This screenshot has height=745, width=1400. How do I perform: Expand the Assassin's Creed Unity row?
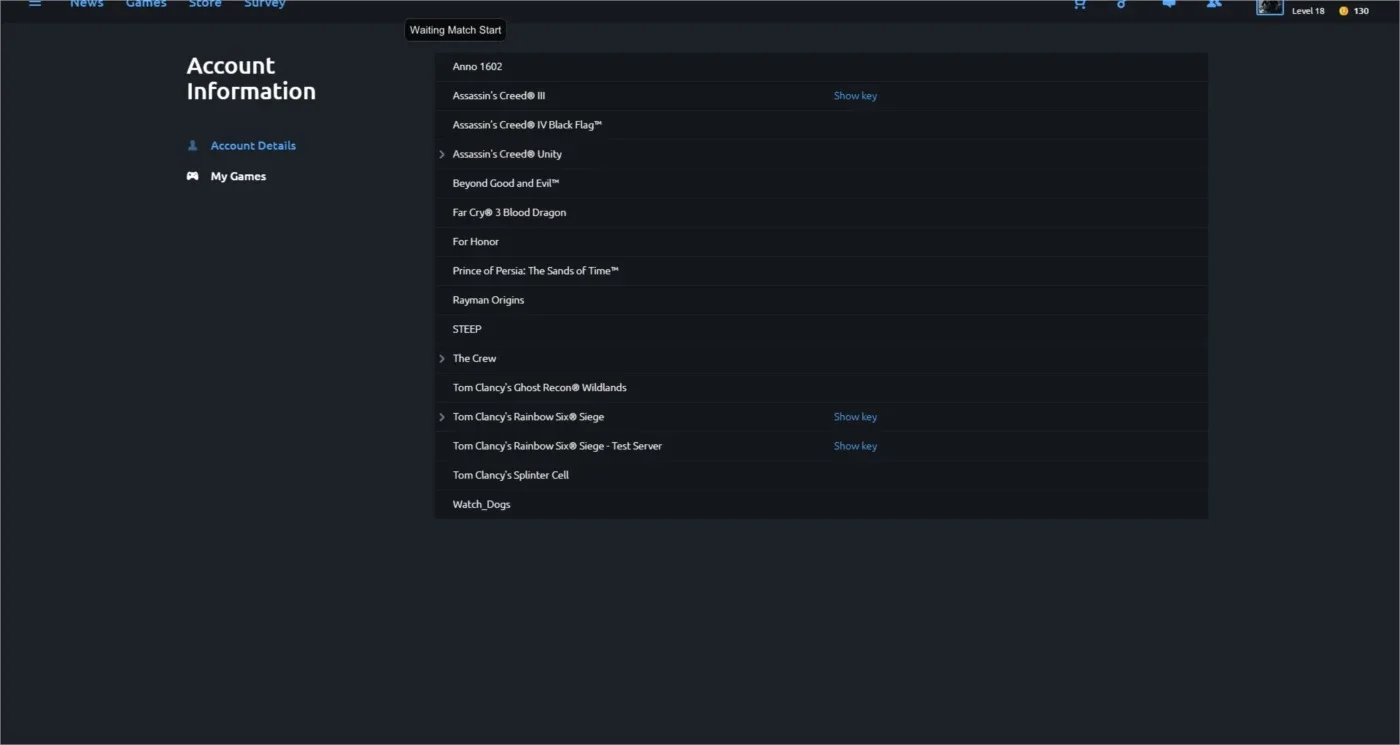click(x=442, y=154)
